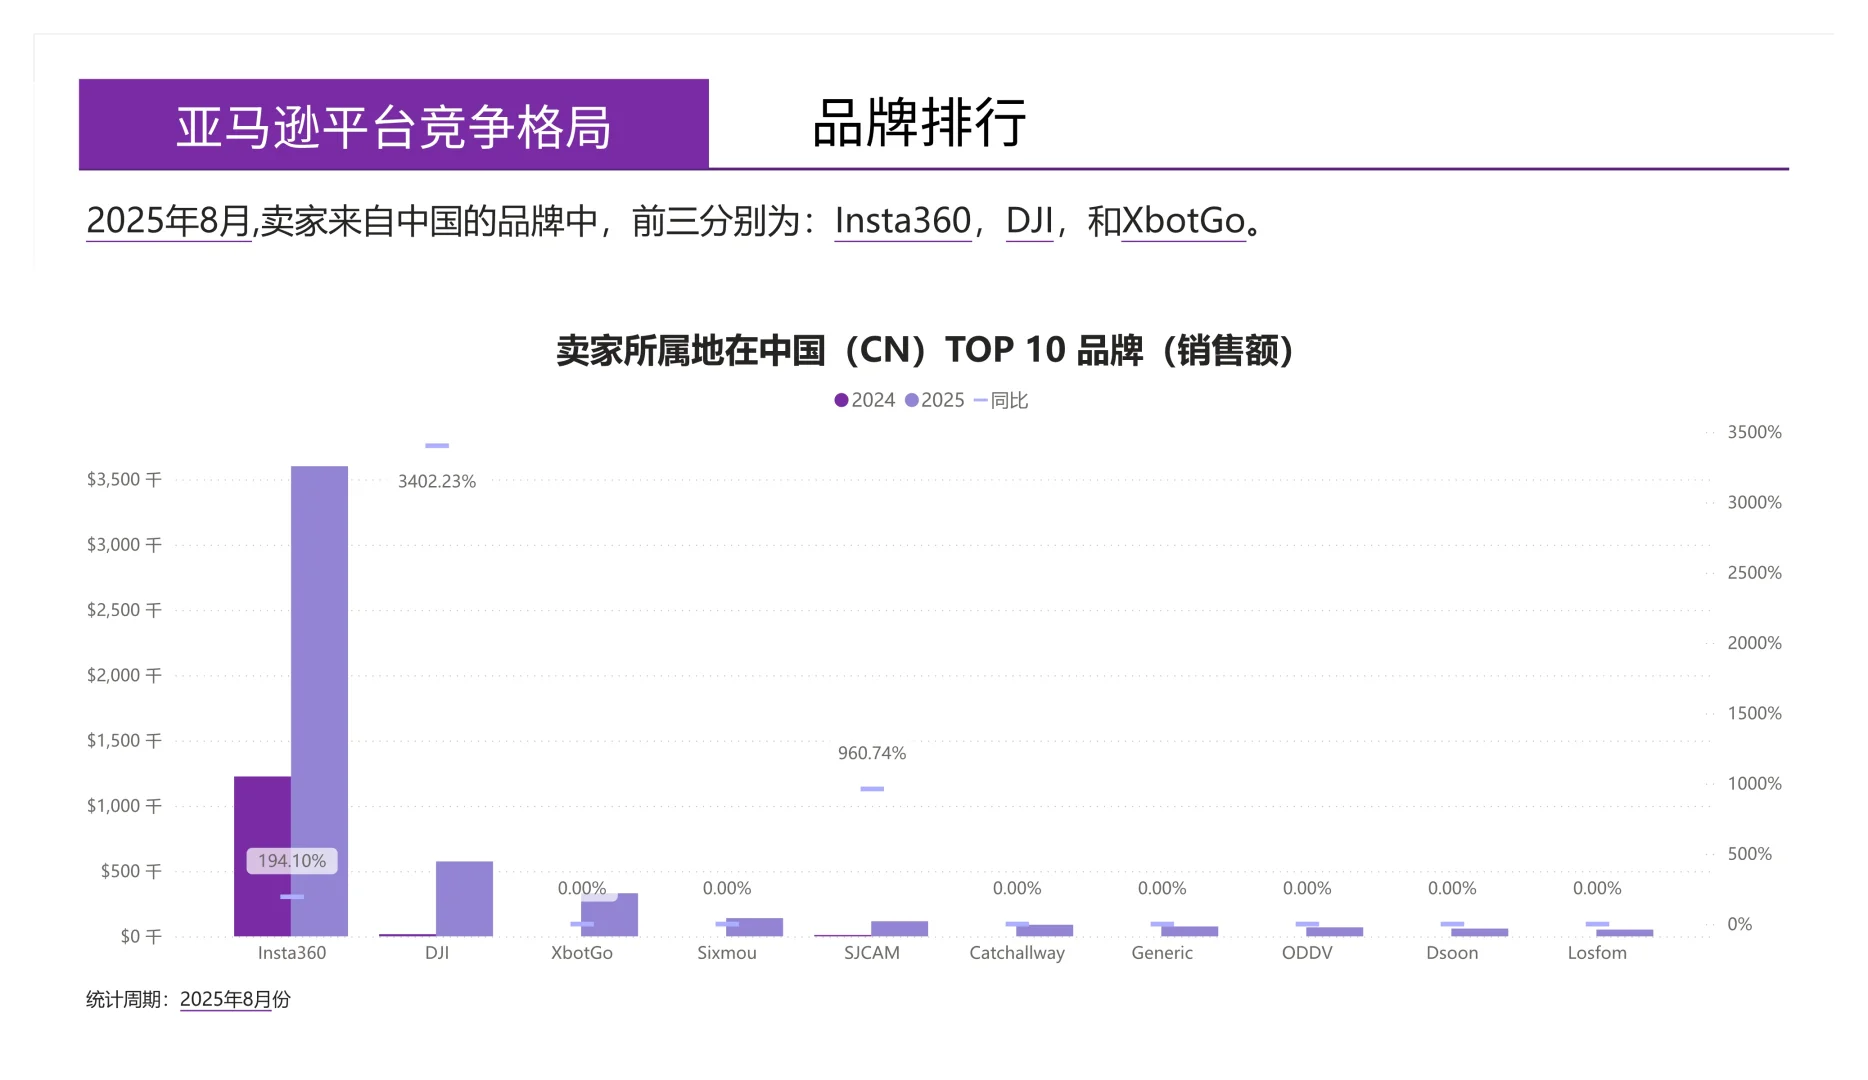1868x1080 pixels.
Task: Open the underlined Insta360 link in the summary sentence
Action: [x=903, y=221]
